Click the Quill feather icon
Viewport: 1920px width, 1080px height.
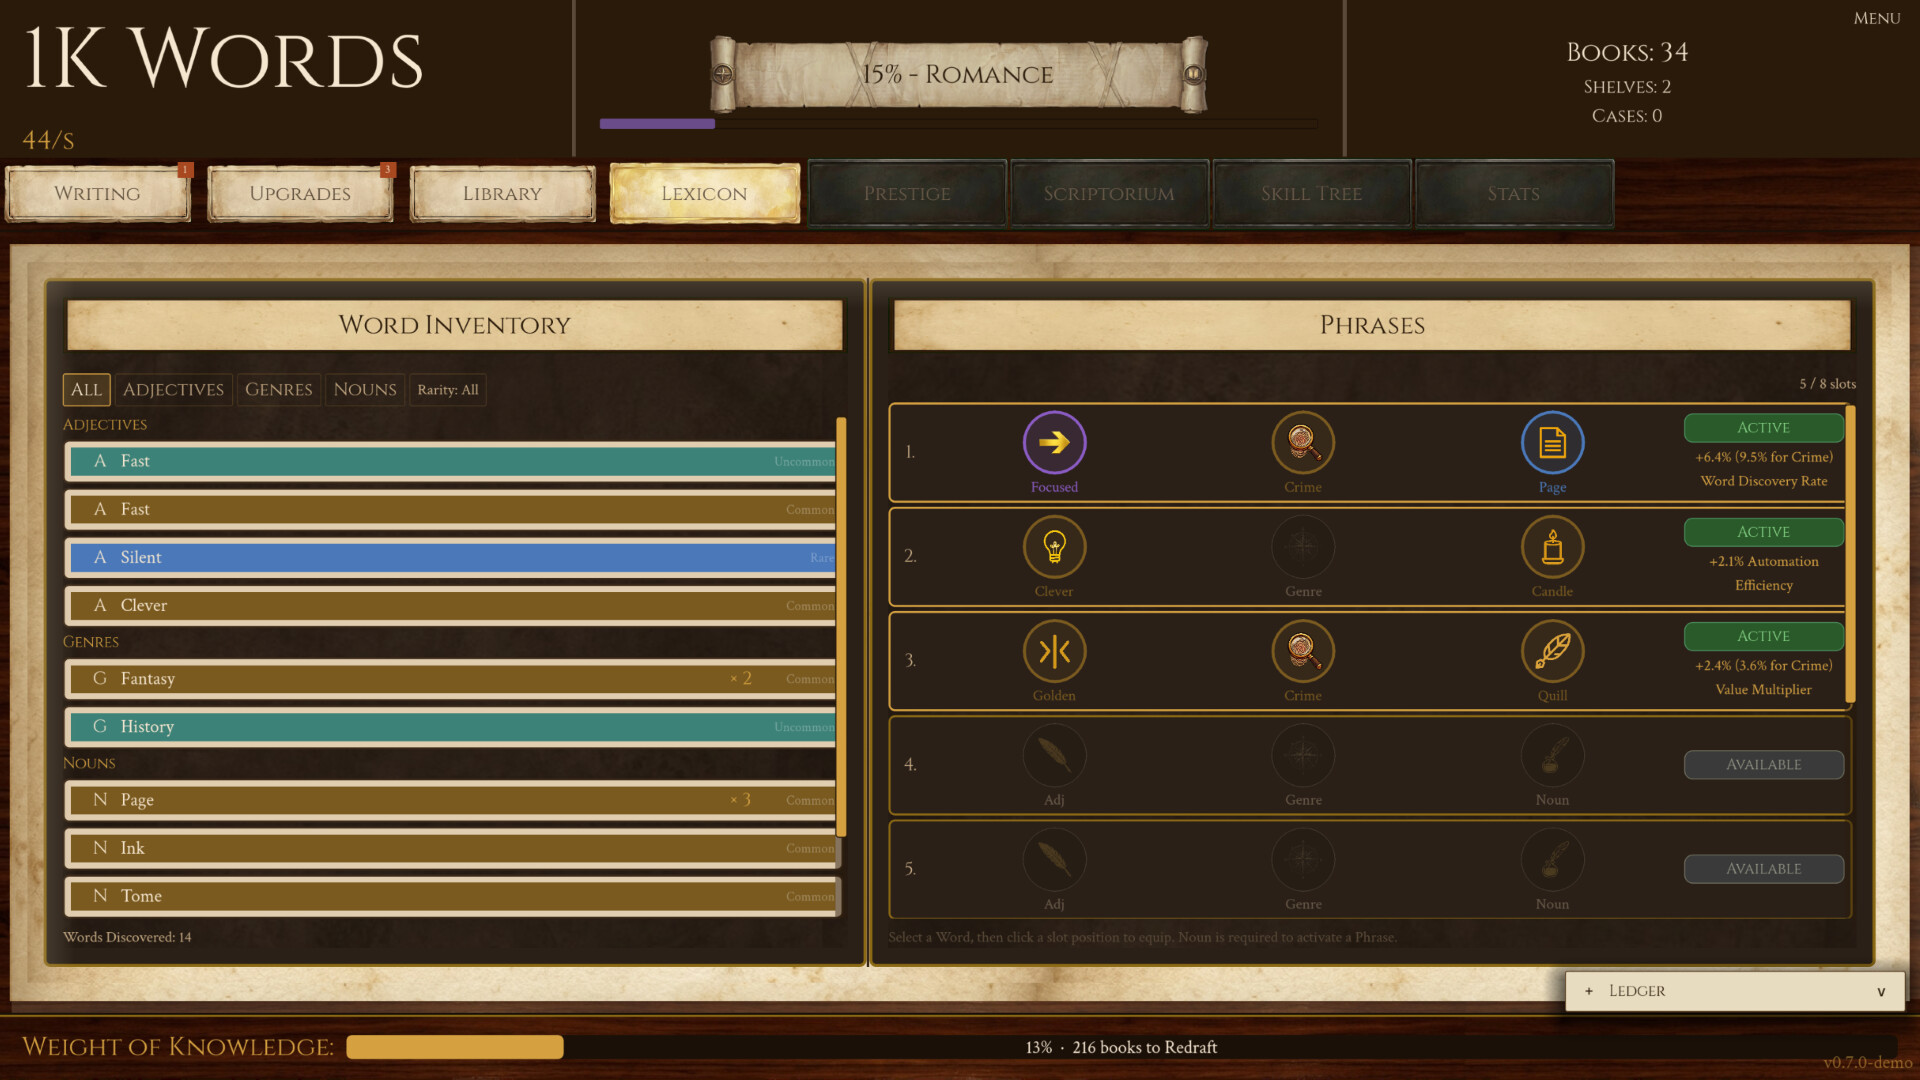[x=1552, y=651]
